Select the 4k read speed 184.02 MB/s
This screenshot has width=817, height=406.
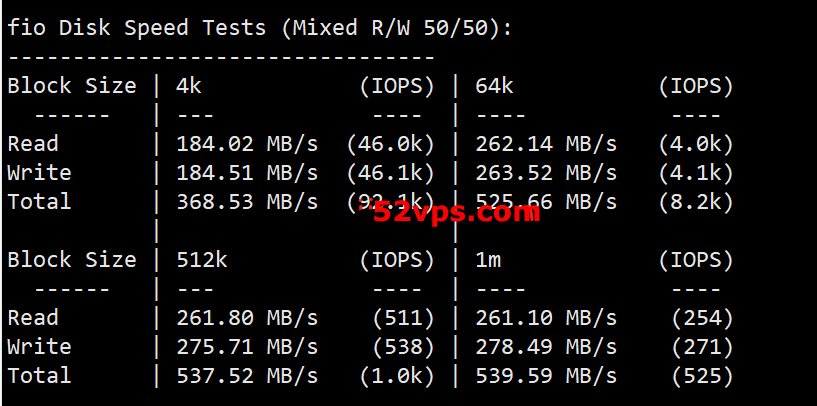click(247, 144)
